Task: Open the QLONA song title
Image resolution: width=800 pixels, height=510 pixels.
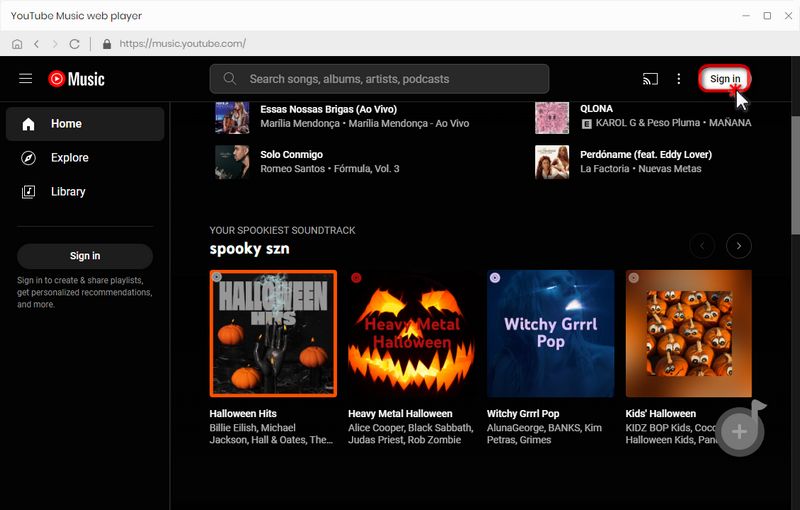Action: click(x=596, y=109)
